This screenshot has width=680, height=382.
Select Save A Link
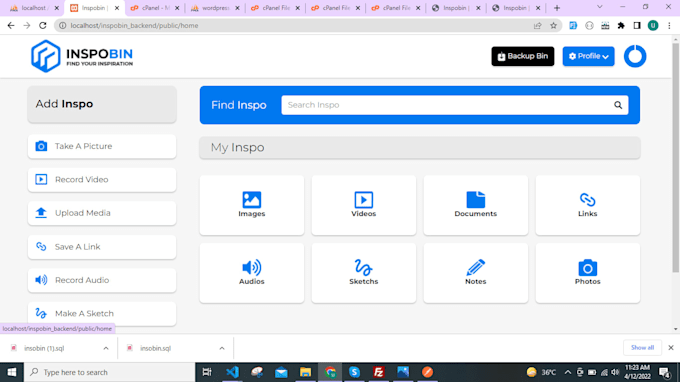(x=102, y=247)
